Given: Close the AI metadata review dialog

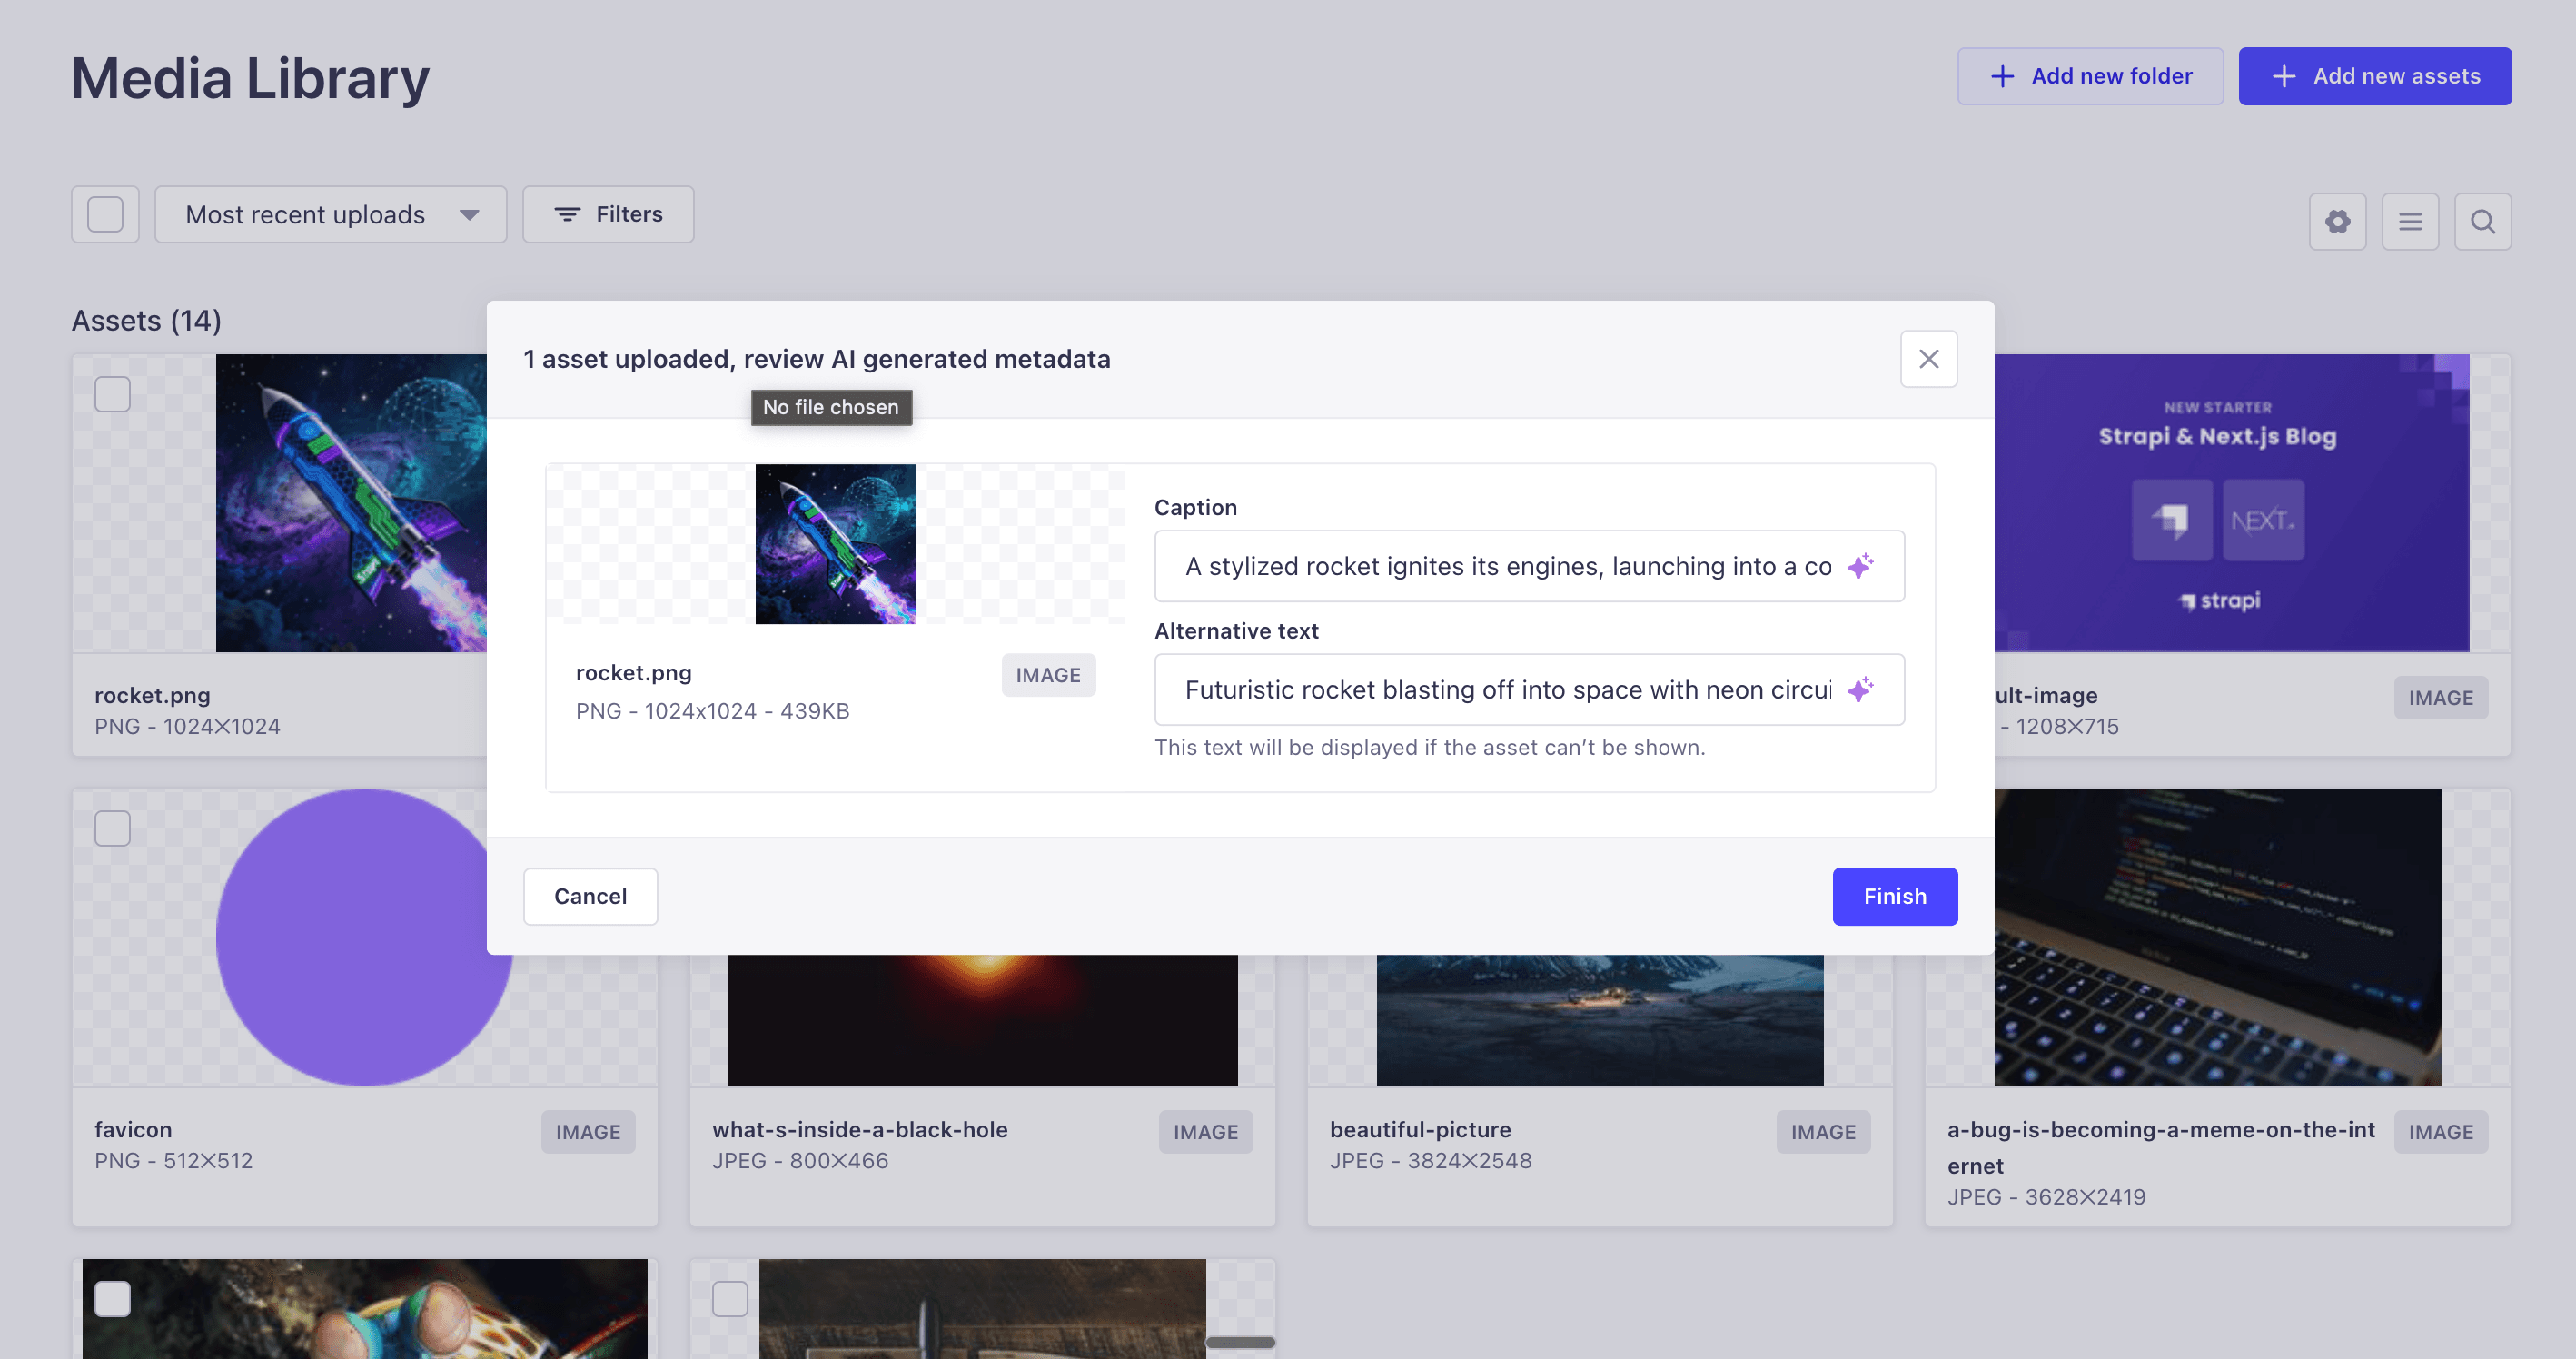Looking at the screenshot, I should tap(1928, 359).
